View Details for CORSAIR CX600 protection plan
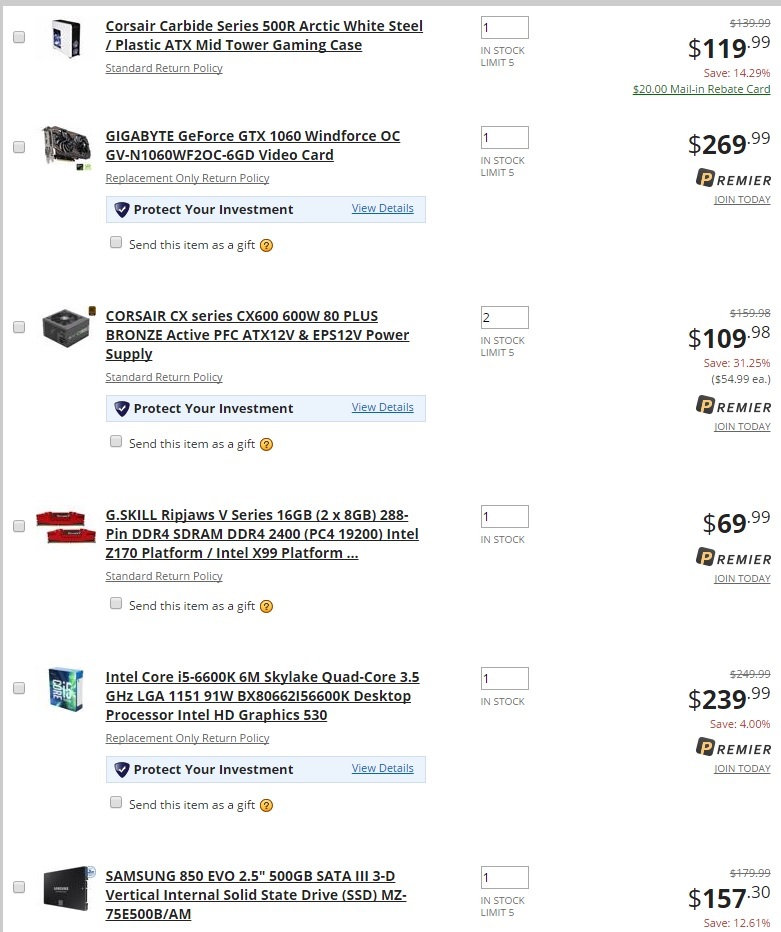The image size is (781, 932). pyautogui.click(x=382, y=407)
